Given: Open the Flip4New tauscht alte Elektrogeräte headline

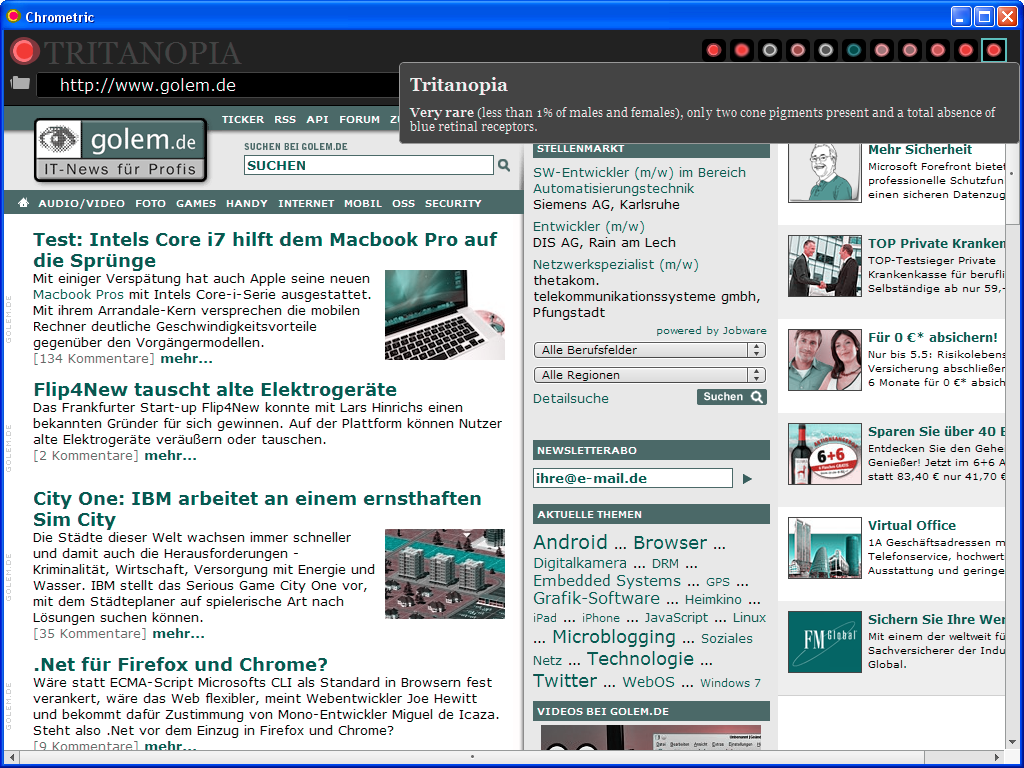Looking at the screenshot, I should pos(215,390).
